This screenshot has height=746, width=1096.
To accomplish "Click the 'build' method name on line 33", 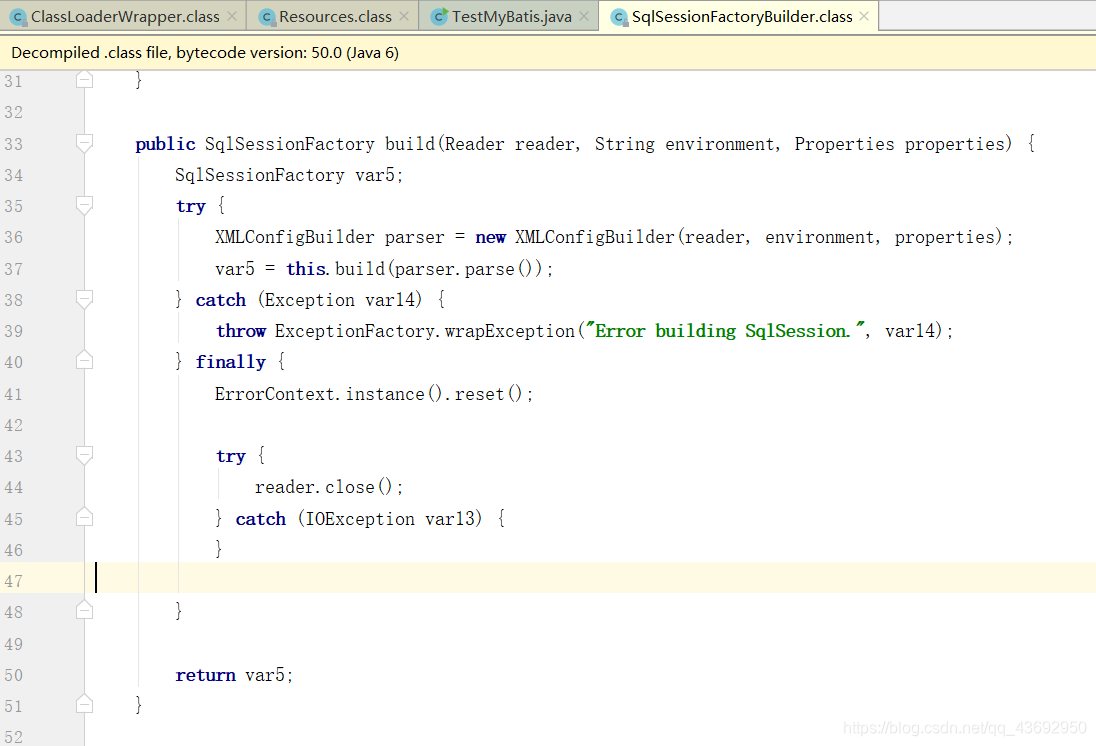I will (410, 144).
